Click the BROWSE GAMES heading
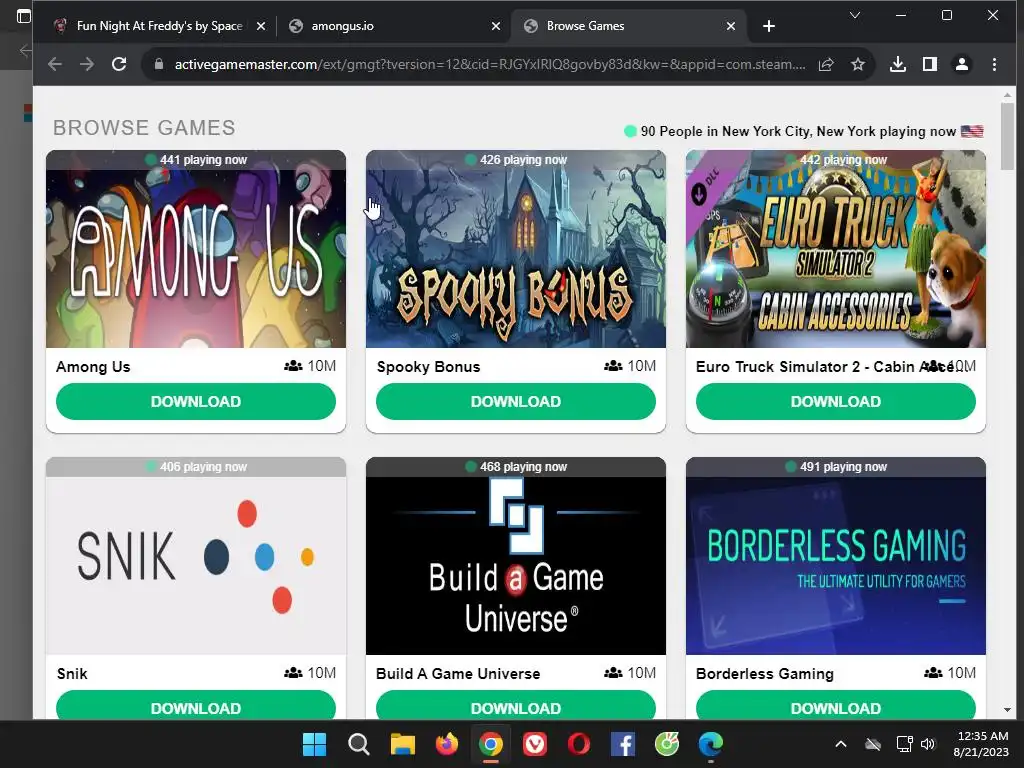The image size is (1024, 768). 144,128
